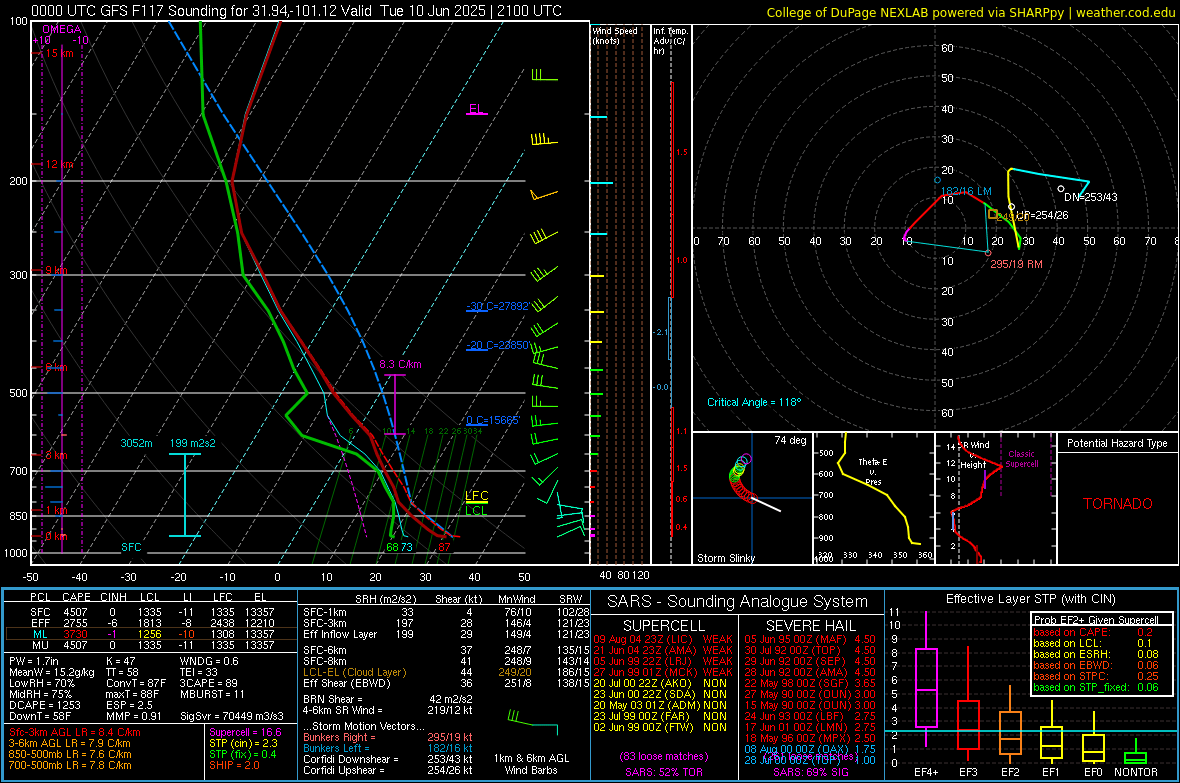Click the Potential Hazard Type header
The image size is (1180, 783).
(1117, 443)
